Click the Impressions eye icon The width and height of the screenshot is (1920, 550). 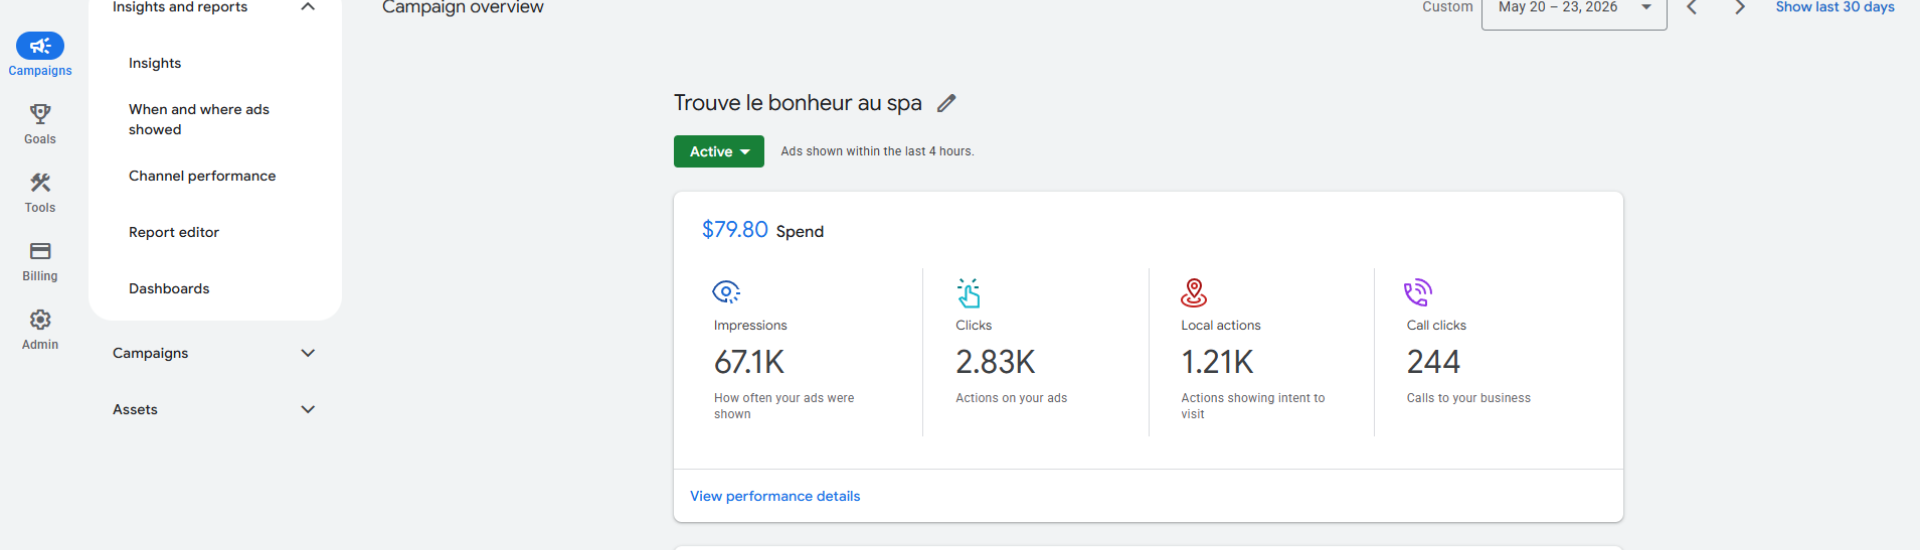click(x=726, y=292)
